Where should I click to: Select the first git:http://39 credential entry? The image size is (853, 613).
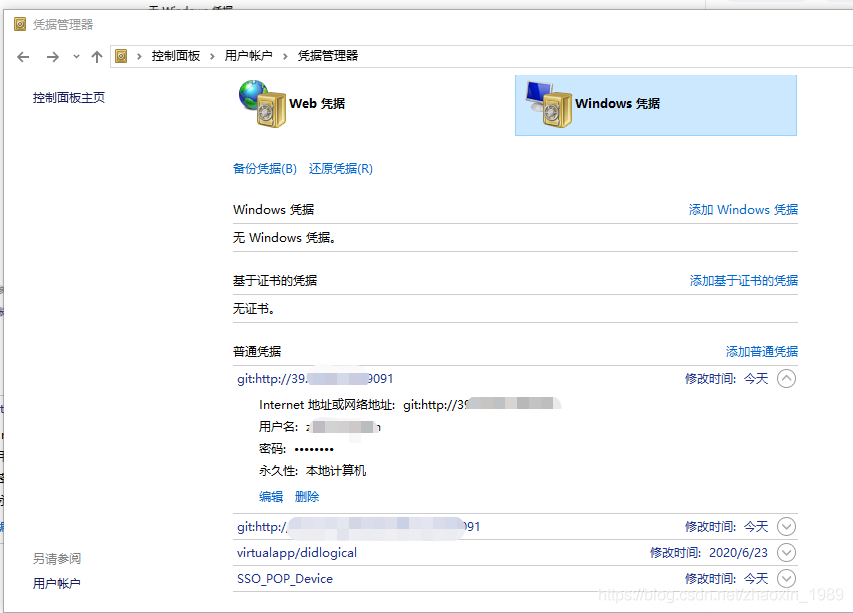[315, 379]
